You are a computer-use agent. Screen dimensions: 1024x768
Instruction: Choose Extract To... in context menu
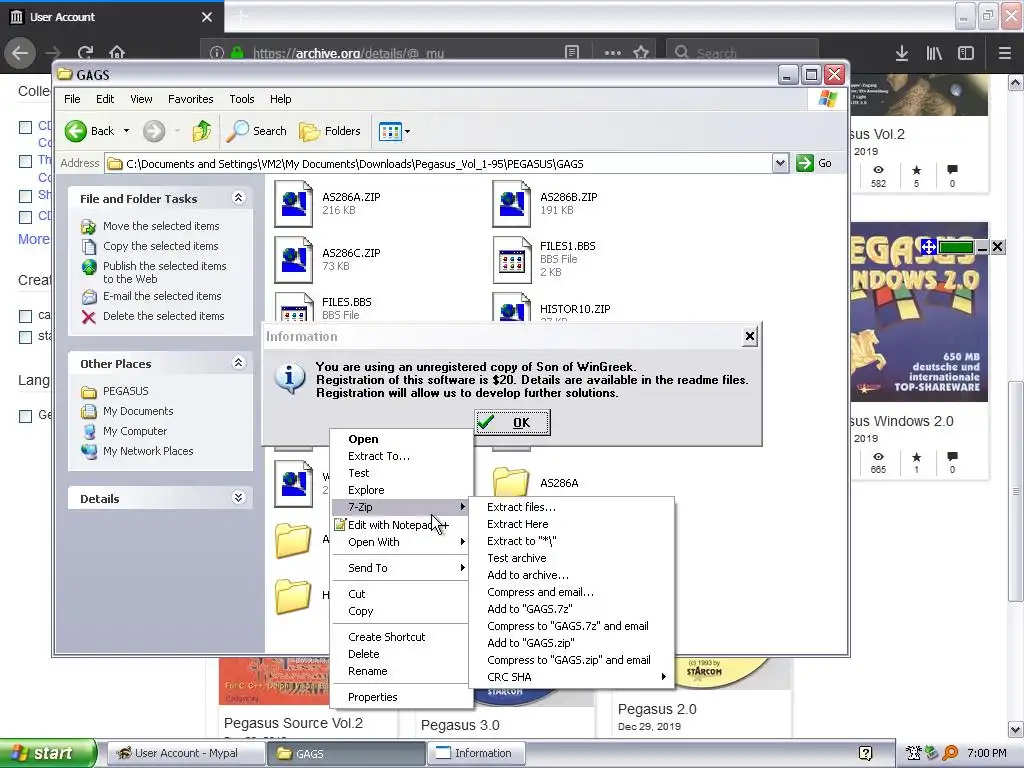click(x=401, y=456)
